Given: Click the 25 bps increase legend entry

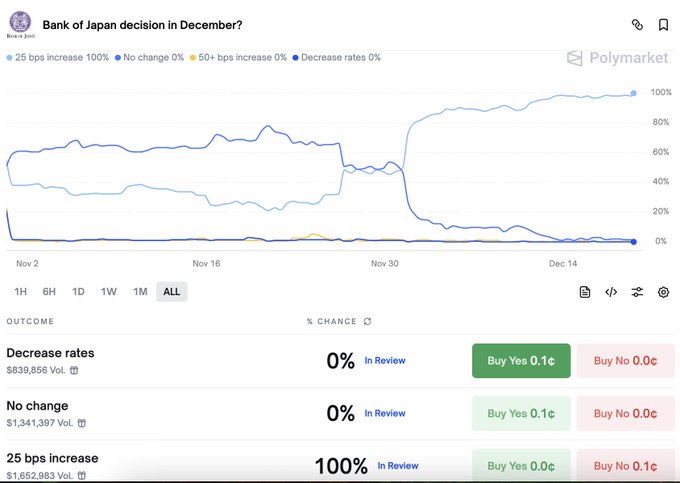Looking at the screenshot, I should (x=58, y=58).
